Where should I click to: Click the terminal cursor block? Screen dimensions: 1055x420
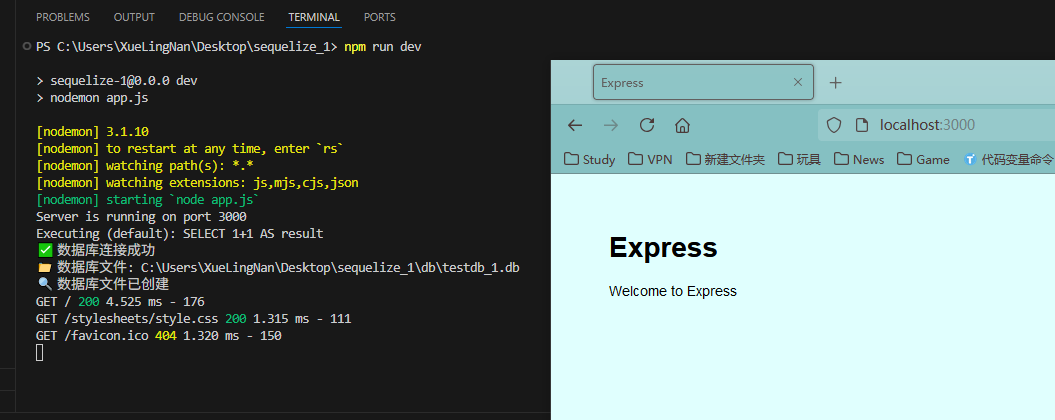point(40,352)
